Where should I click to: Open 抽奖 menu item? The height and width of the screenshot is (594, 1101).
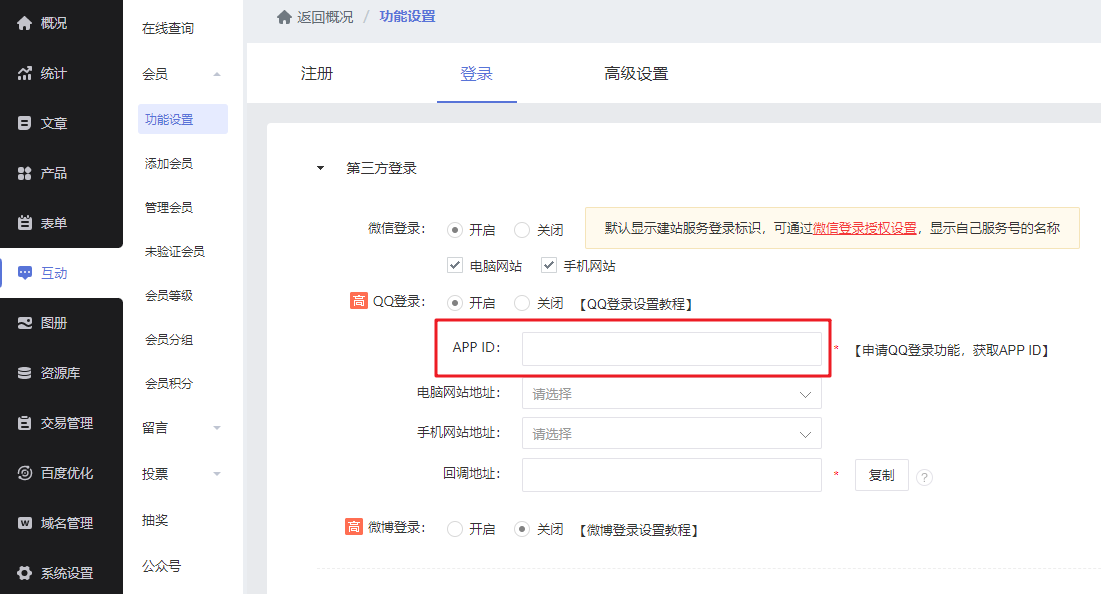155,520
